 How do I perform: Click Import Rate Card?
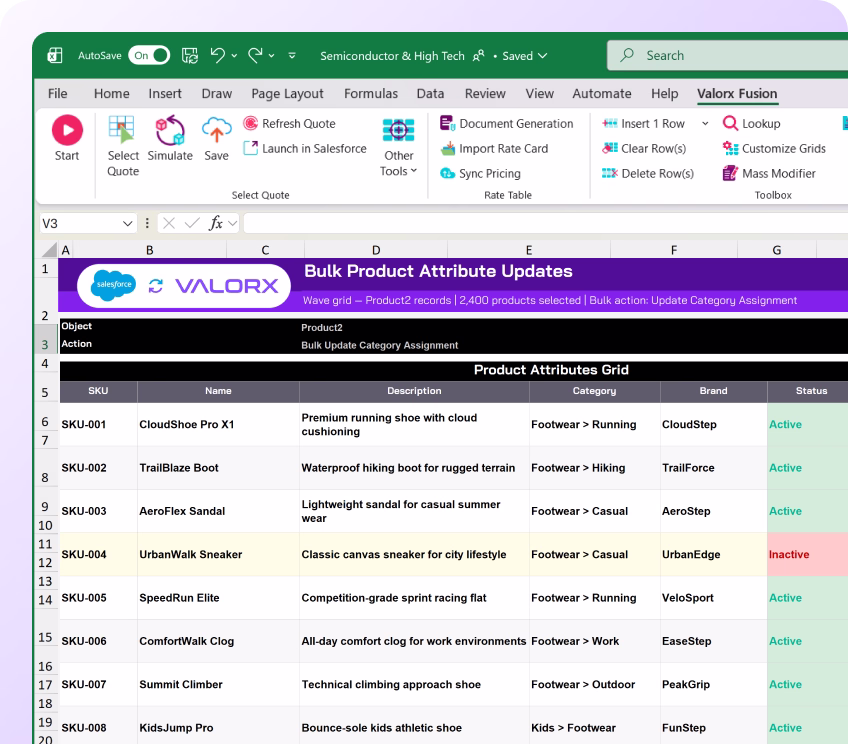pos(494,149)
